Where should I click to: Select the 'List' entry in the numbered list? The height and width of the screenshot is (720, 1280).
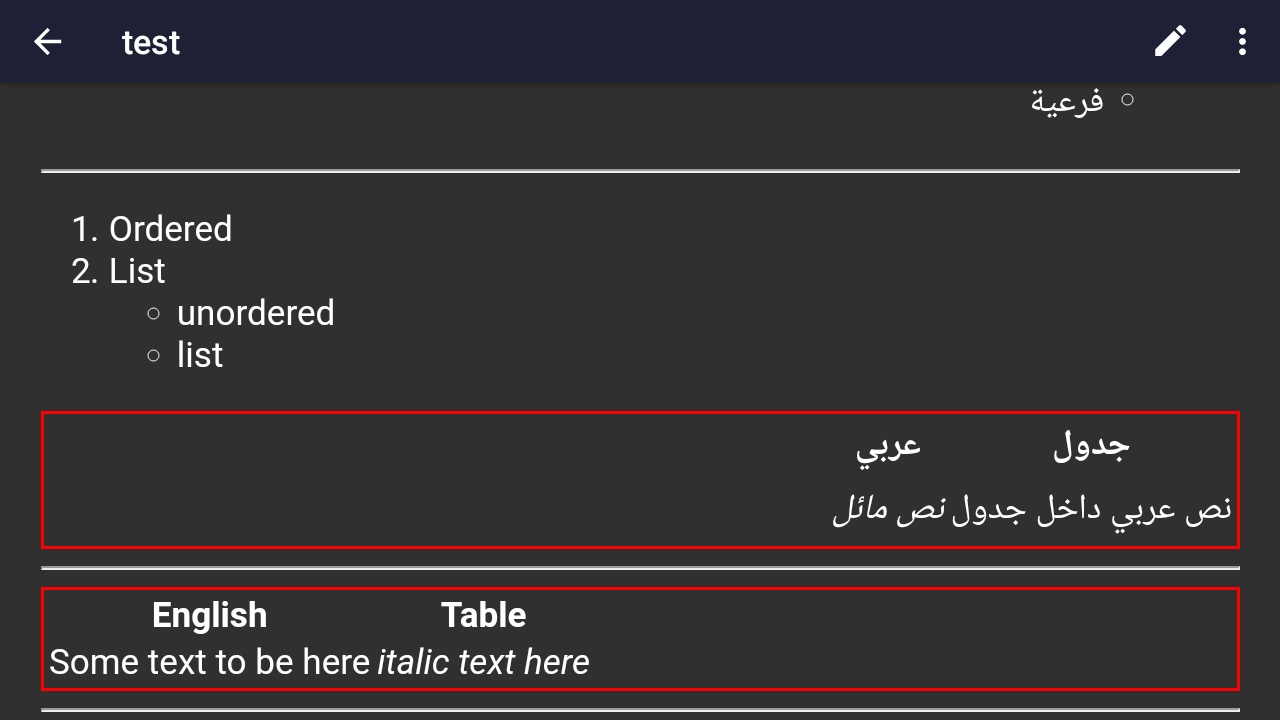[137, 270]
